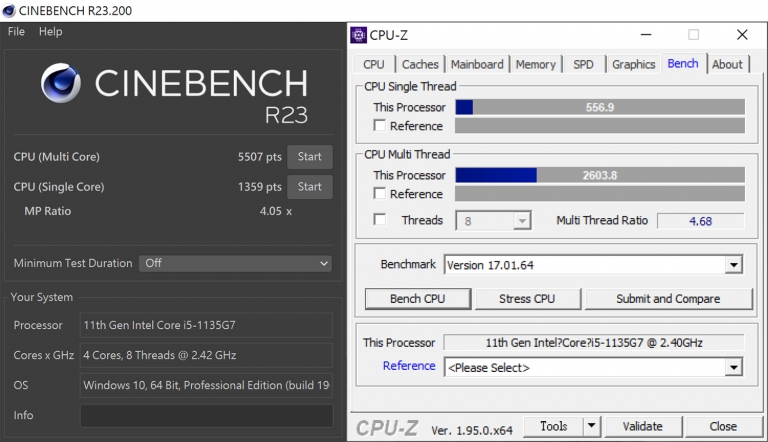Screen dimensions: 768x442
Task: Click the Ver. 1.95.0.x64 version text
Action: click(472, 430)
